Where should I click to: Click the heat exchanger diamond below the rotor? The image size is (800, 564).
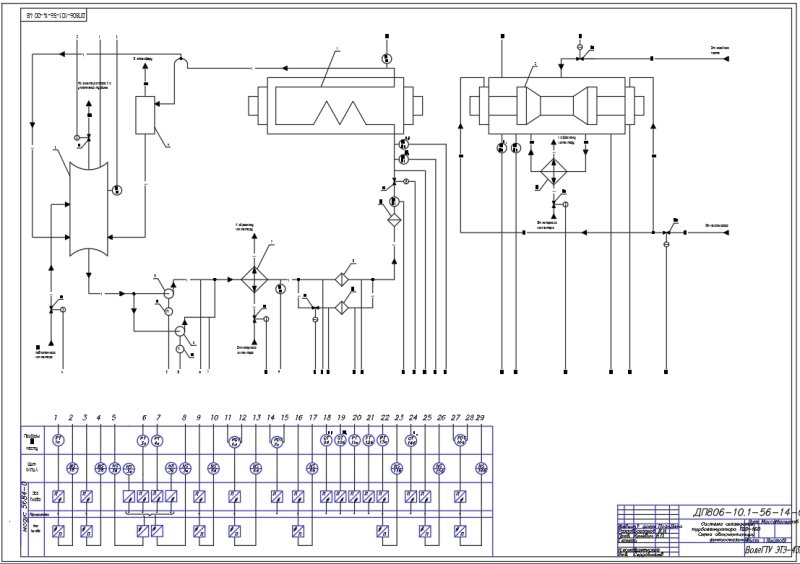tap(554, 171)
